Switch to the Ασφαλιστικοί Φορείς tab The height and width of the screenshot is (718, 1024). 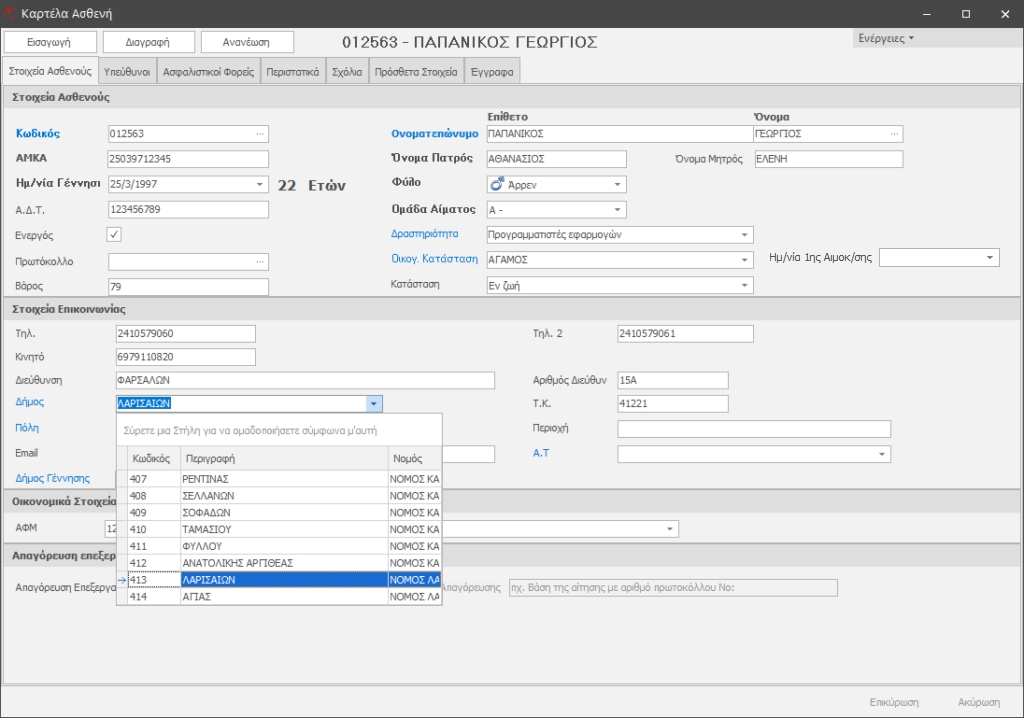208,72
